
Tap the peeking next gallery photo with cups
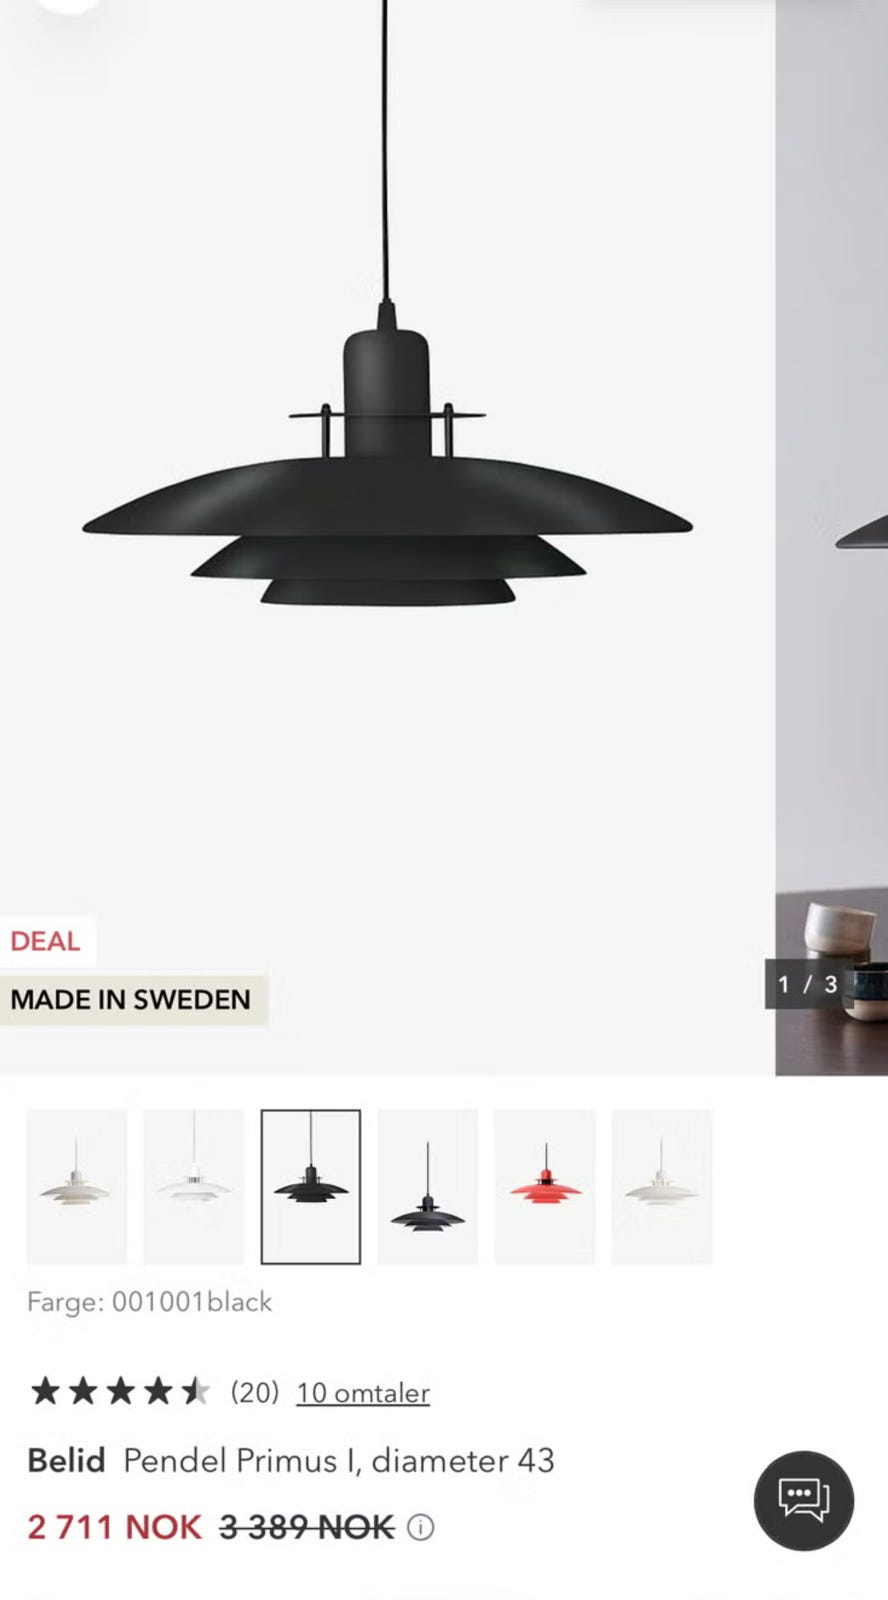tap(832, 538)
